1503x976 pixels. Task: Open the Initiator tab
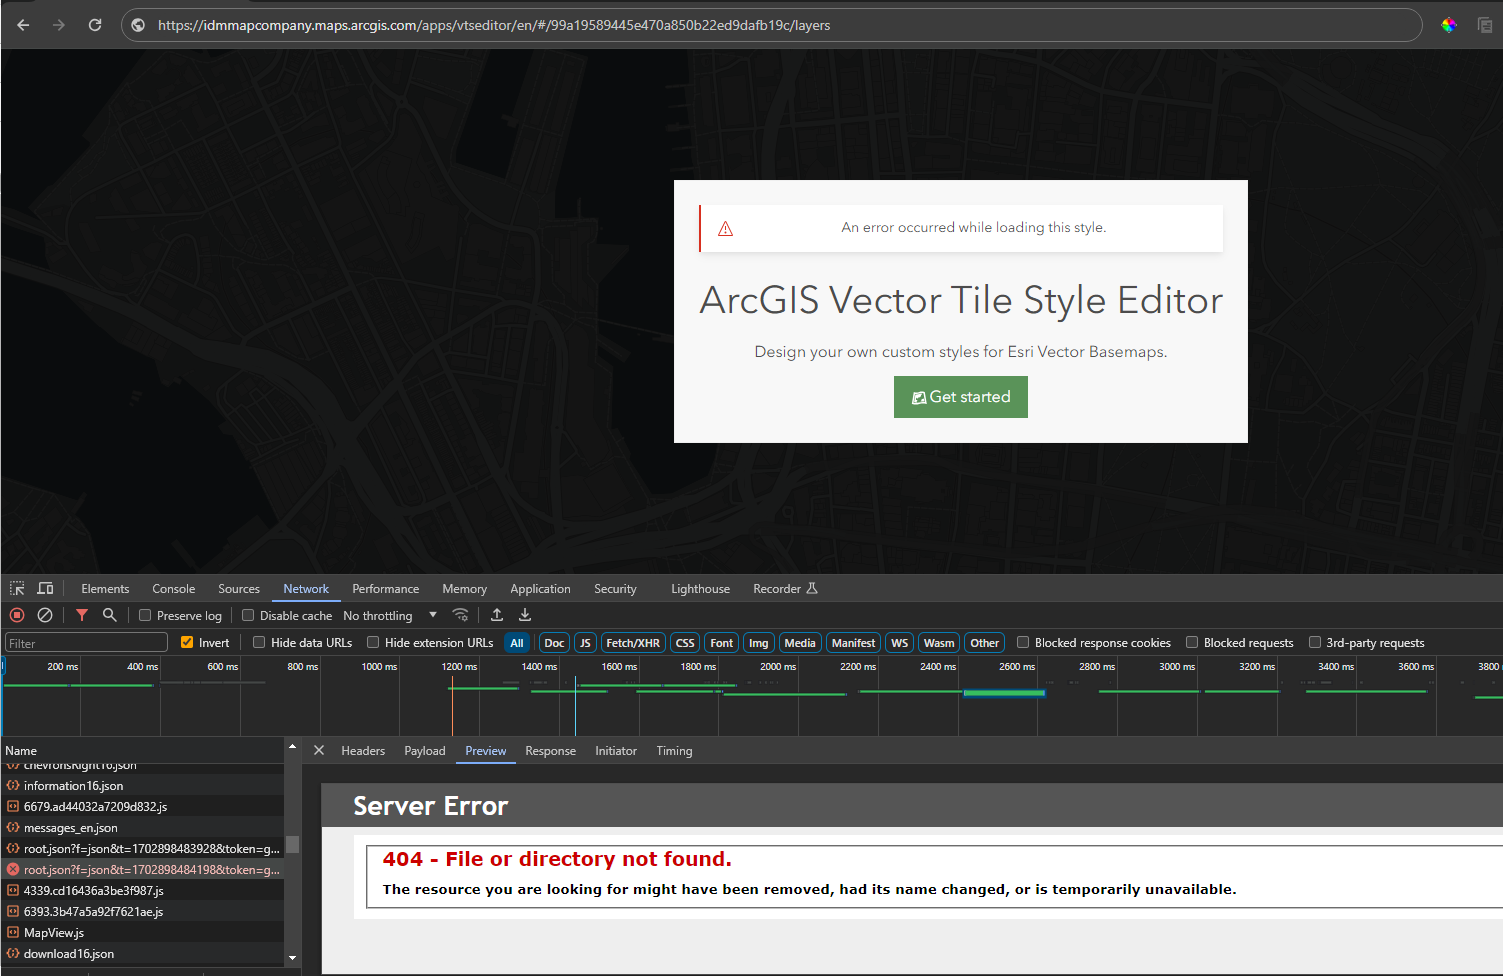click(616, 751)
